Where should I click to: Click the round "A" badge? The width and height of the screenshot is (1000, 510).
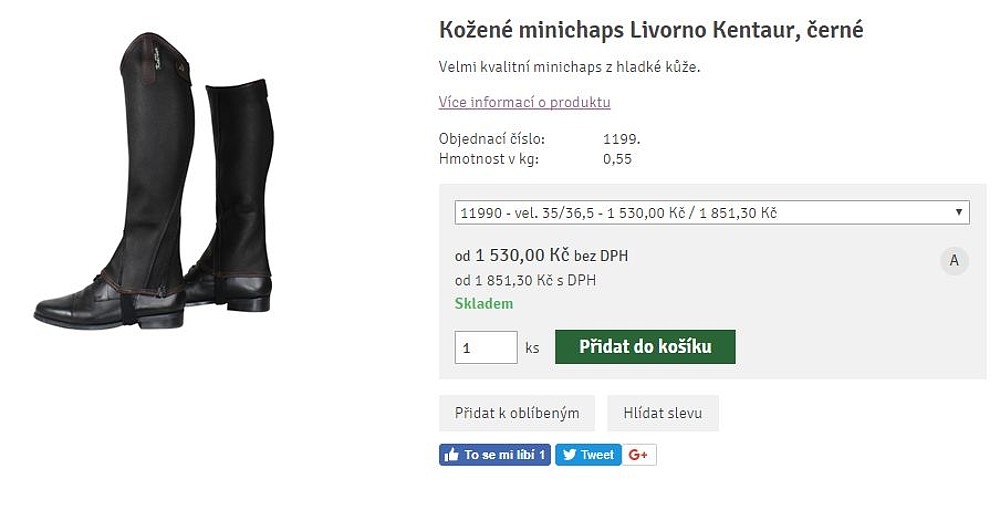point(954,261)
